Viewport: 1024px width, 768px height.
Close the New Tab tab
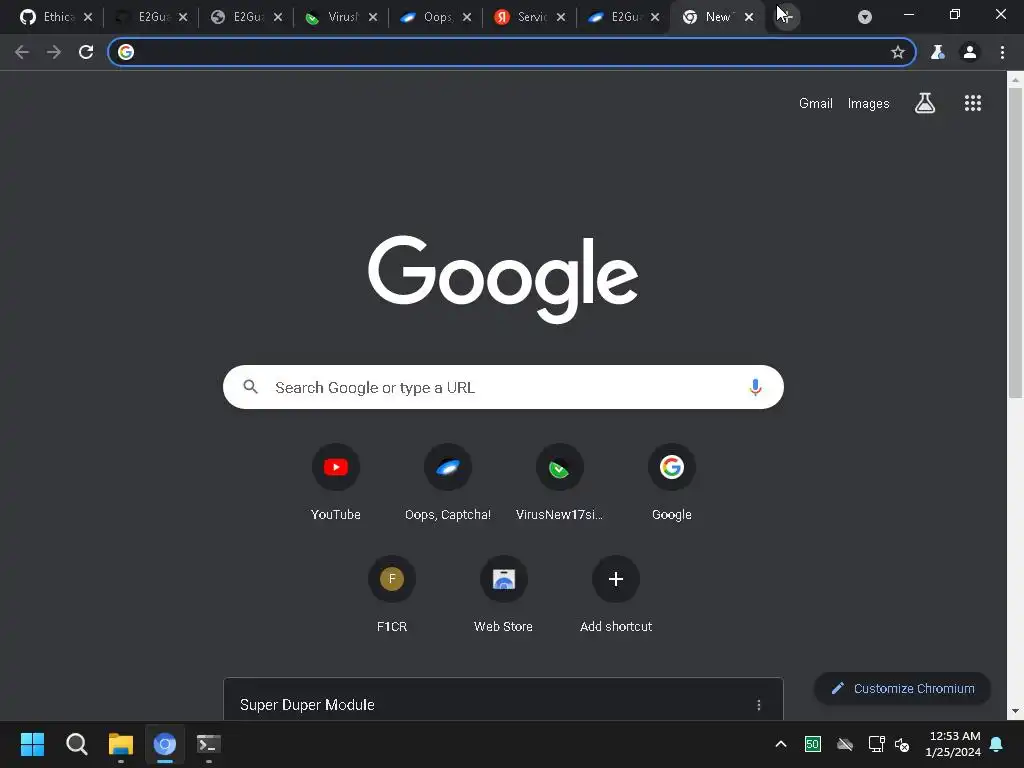click(x=749, y=17)
